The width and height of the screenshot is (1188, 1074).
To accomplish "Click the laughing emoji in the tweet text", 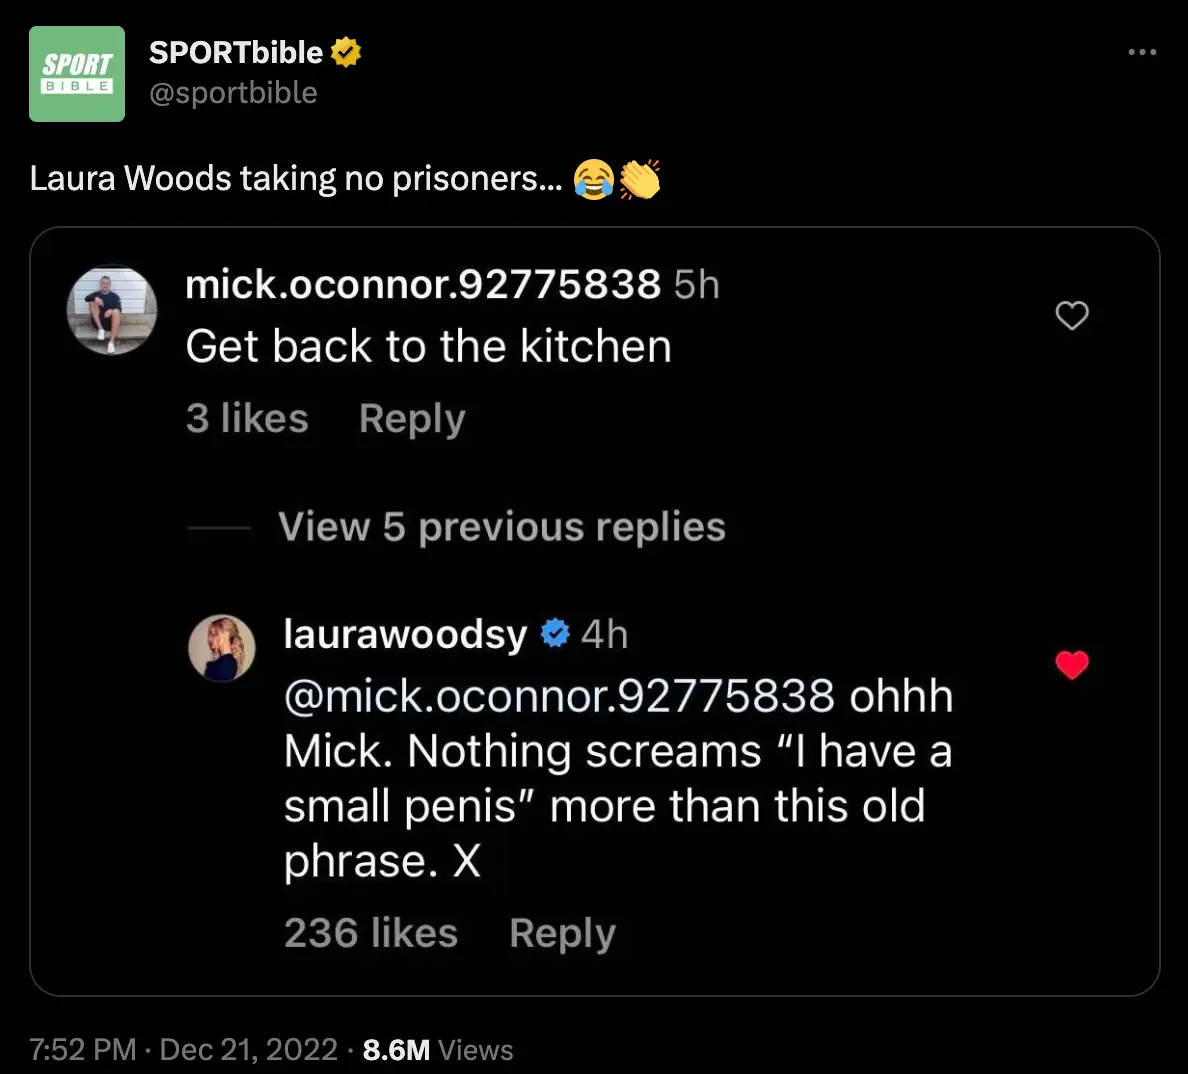I will [594, 180].
